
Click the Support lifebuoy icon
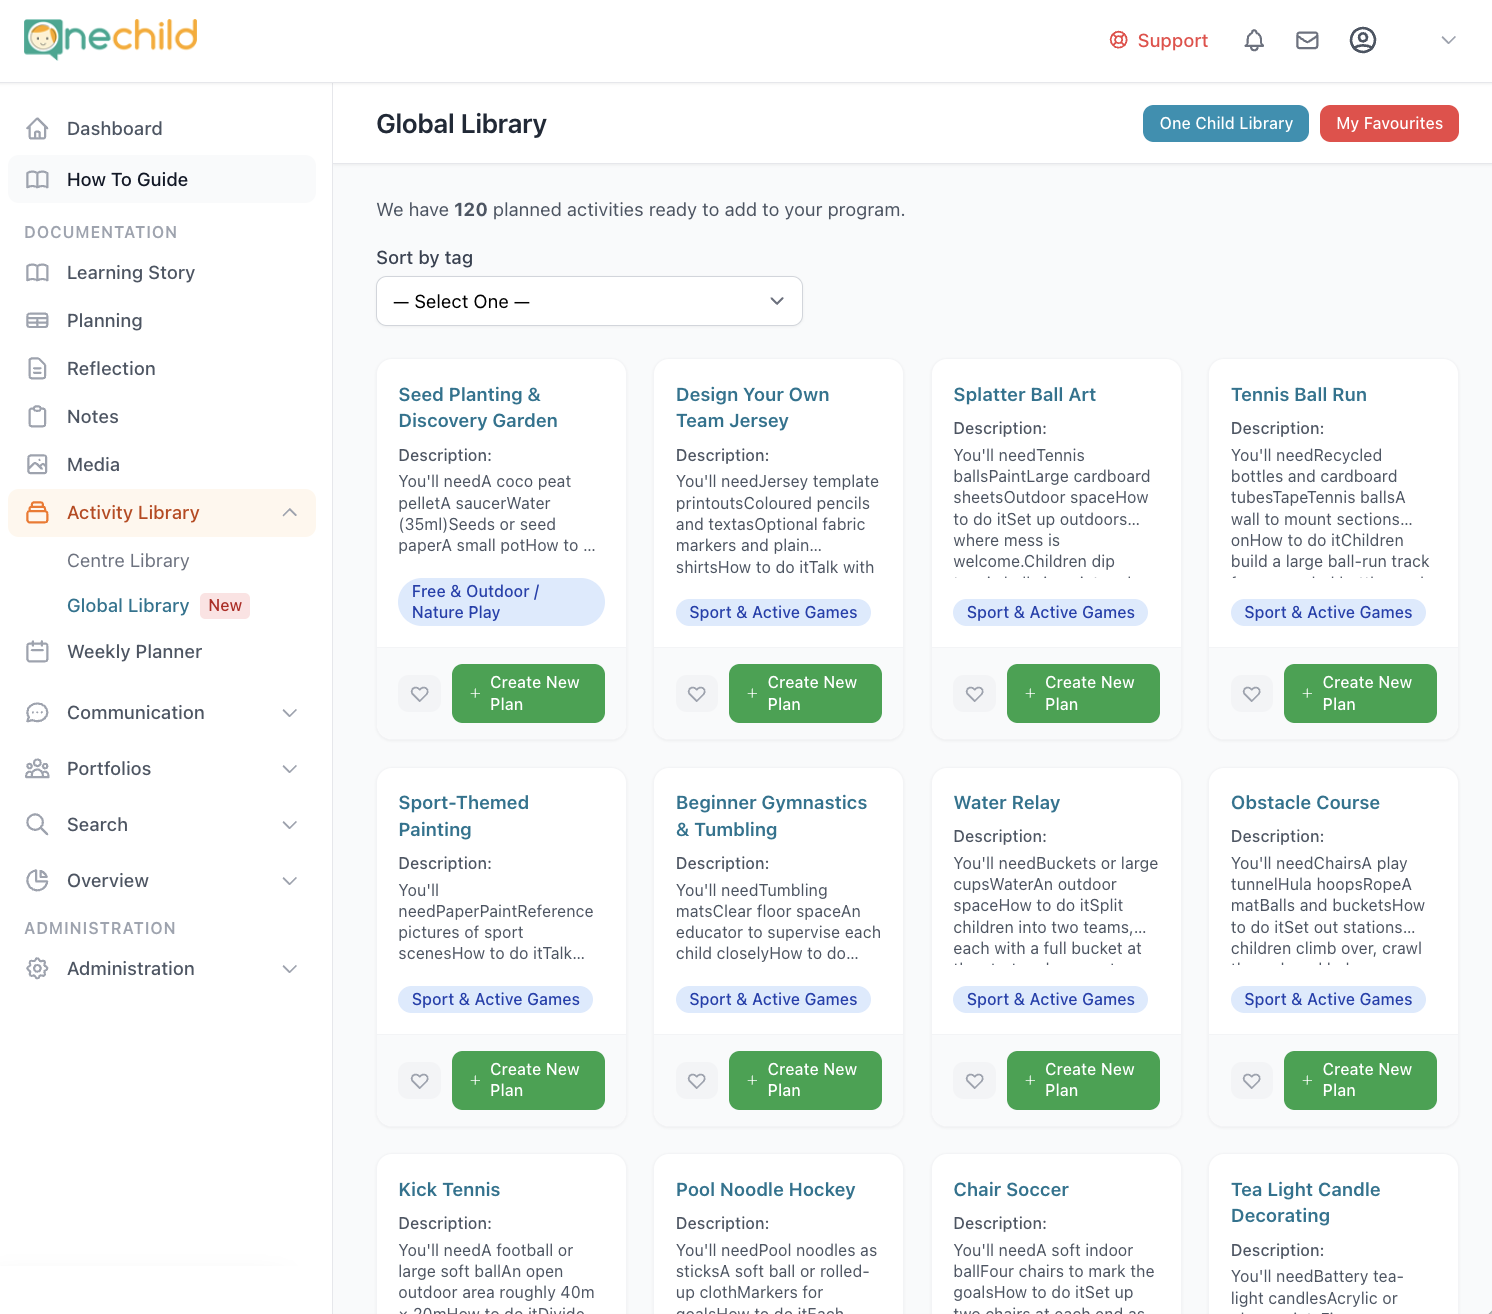(1119, 40)
